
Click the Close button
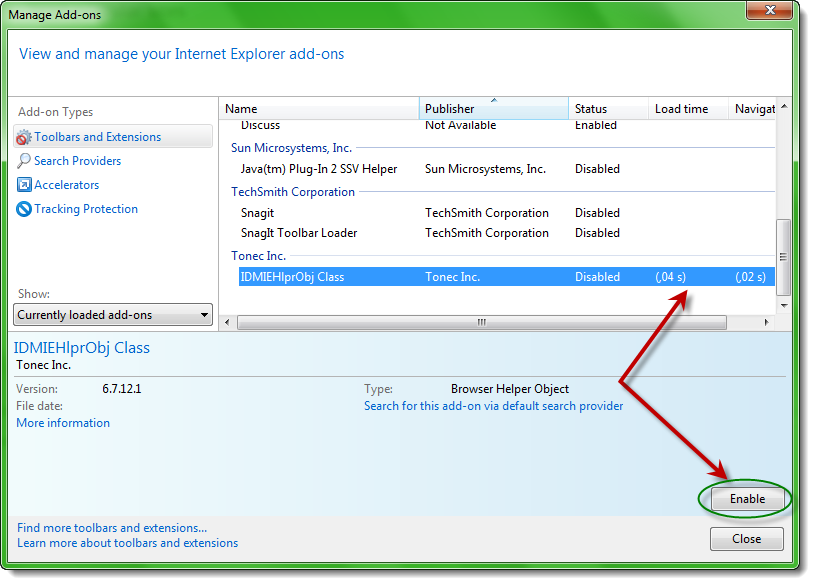(x=747, y=539)
